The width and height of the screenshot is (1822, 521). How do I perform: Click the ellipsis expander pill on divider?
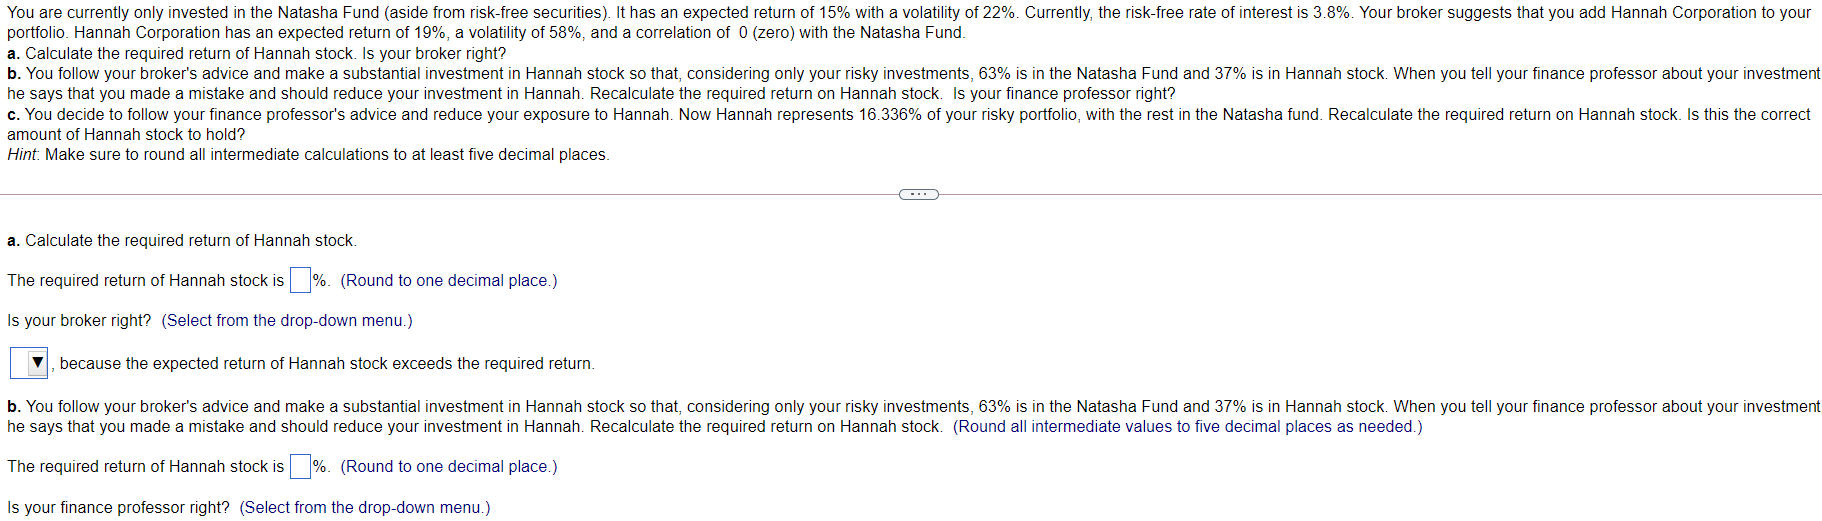coord(918,194)
